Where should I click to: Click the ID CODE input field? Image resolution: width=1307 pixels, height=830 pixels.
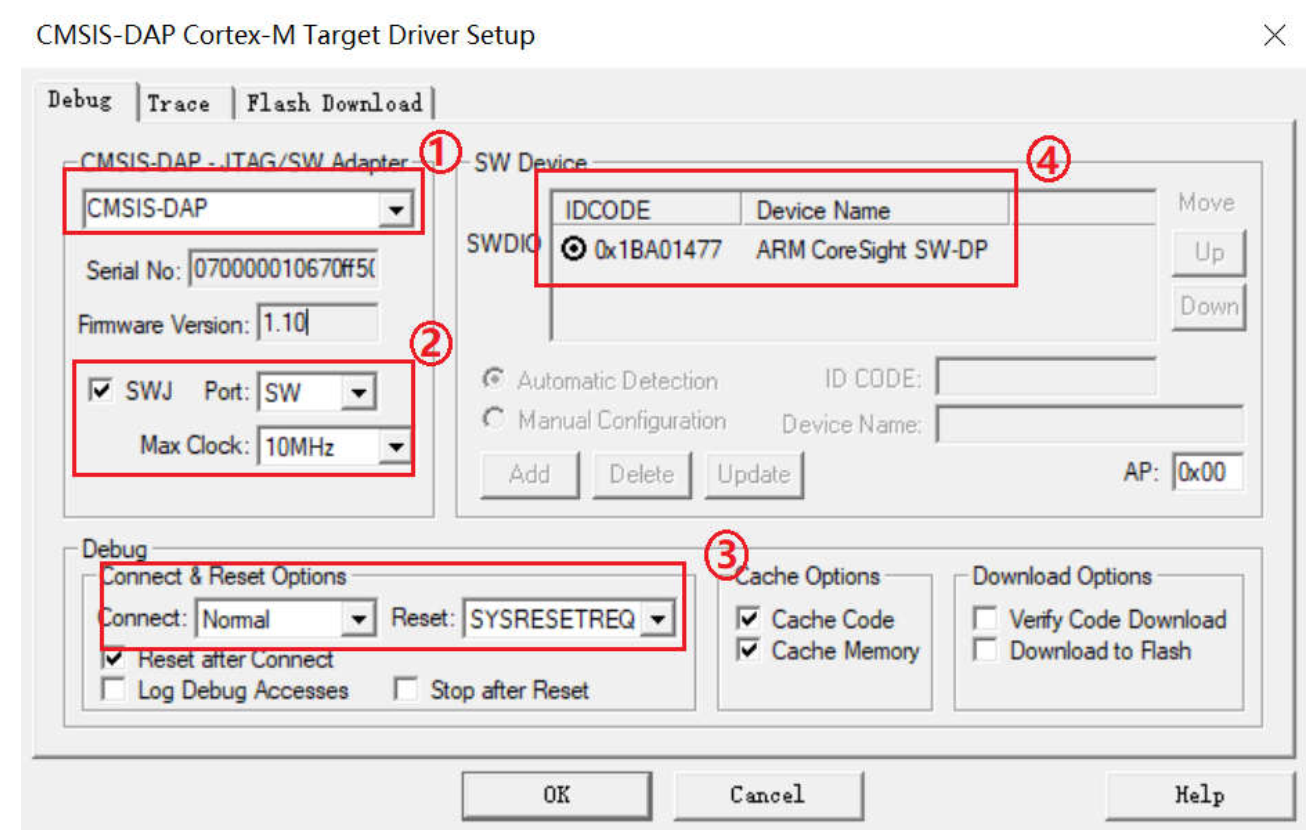1044,379
